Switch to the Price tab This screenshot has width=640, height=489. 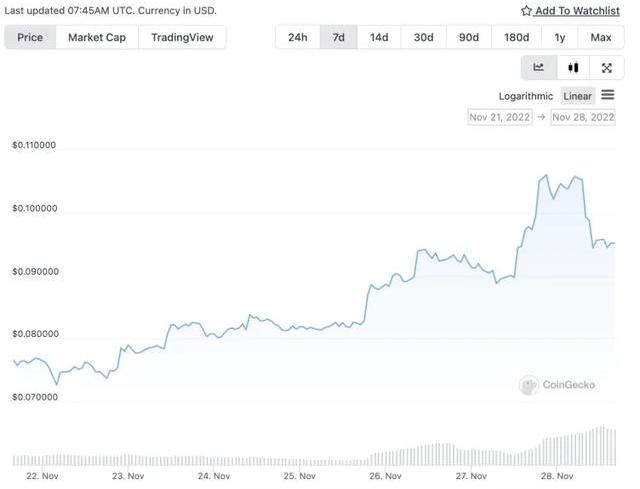click(x=30, y=37)
